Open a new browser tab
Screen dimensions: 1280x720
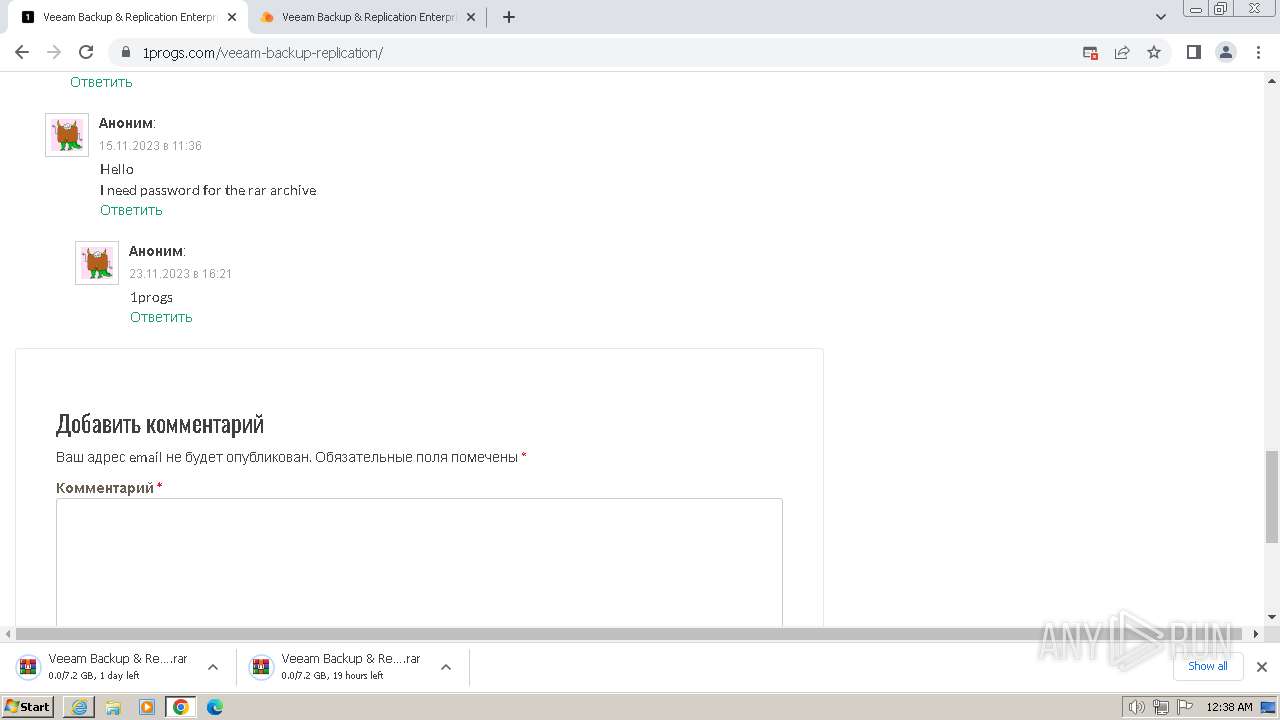click(x=509, y=17)
